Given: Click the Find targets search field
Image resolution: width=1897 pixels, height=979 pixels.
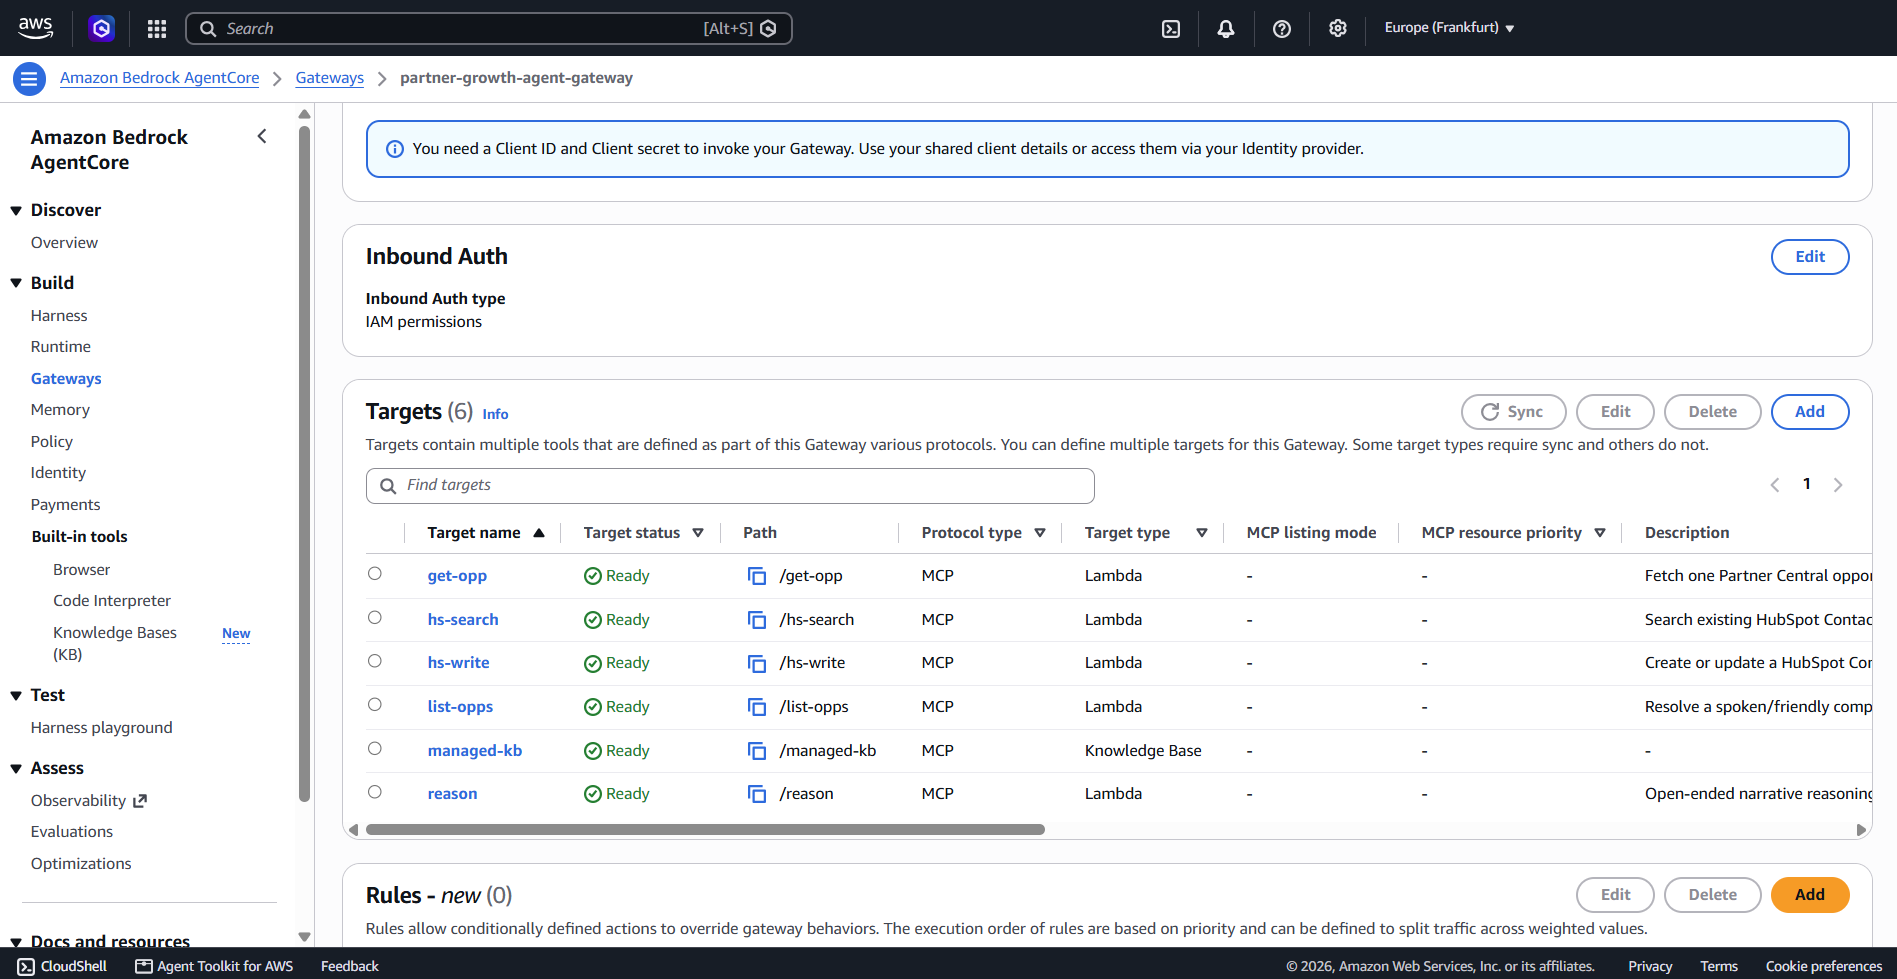Looking at the screenshot, I should click(730, 486).
